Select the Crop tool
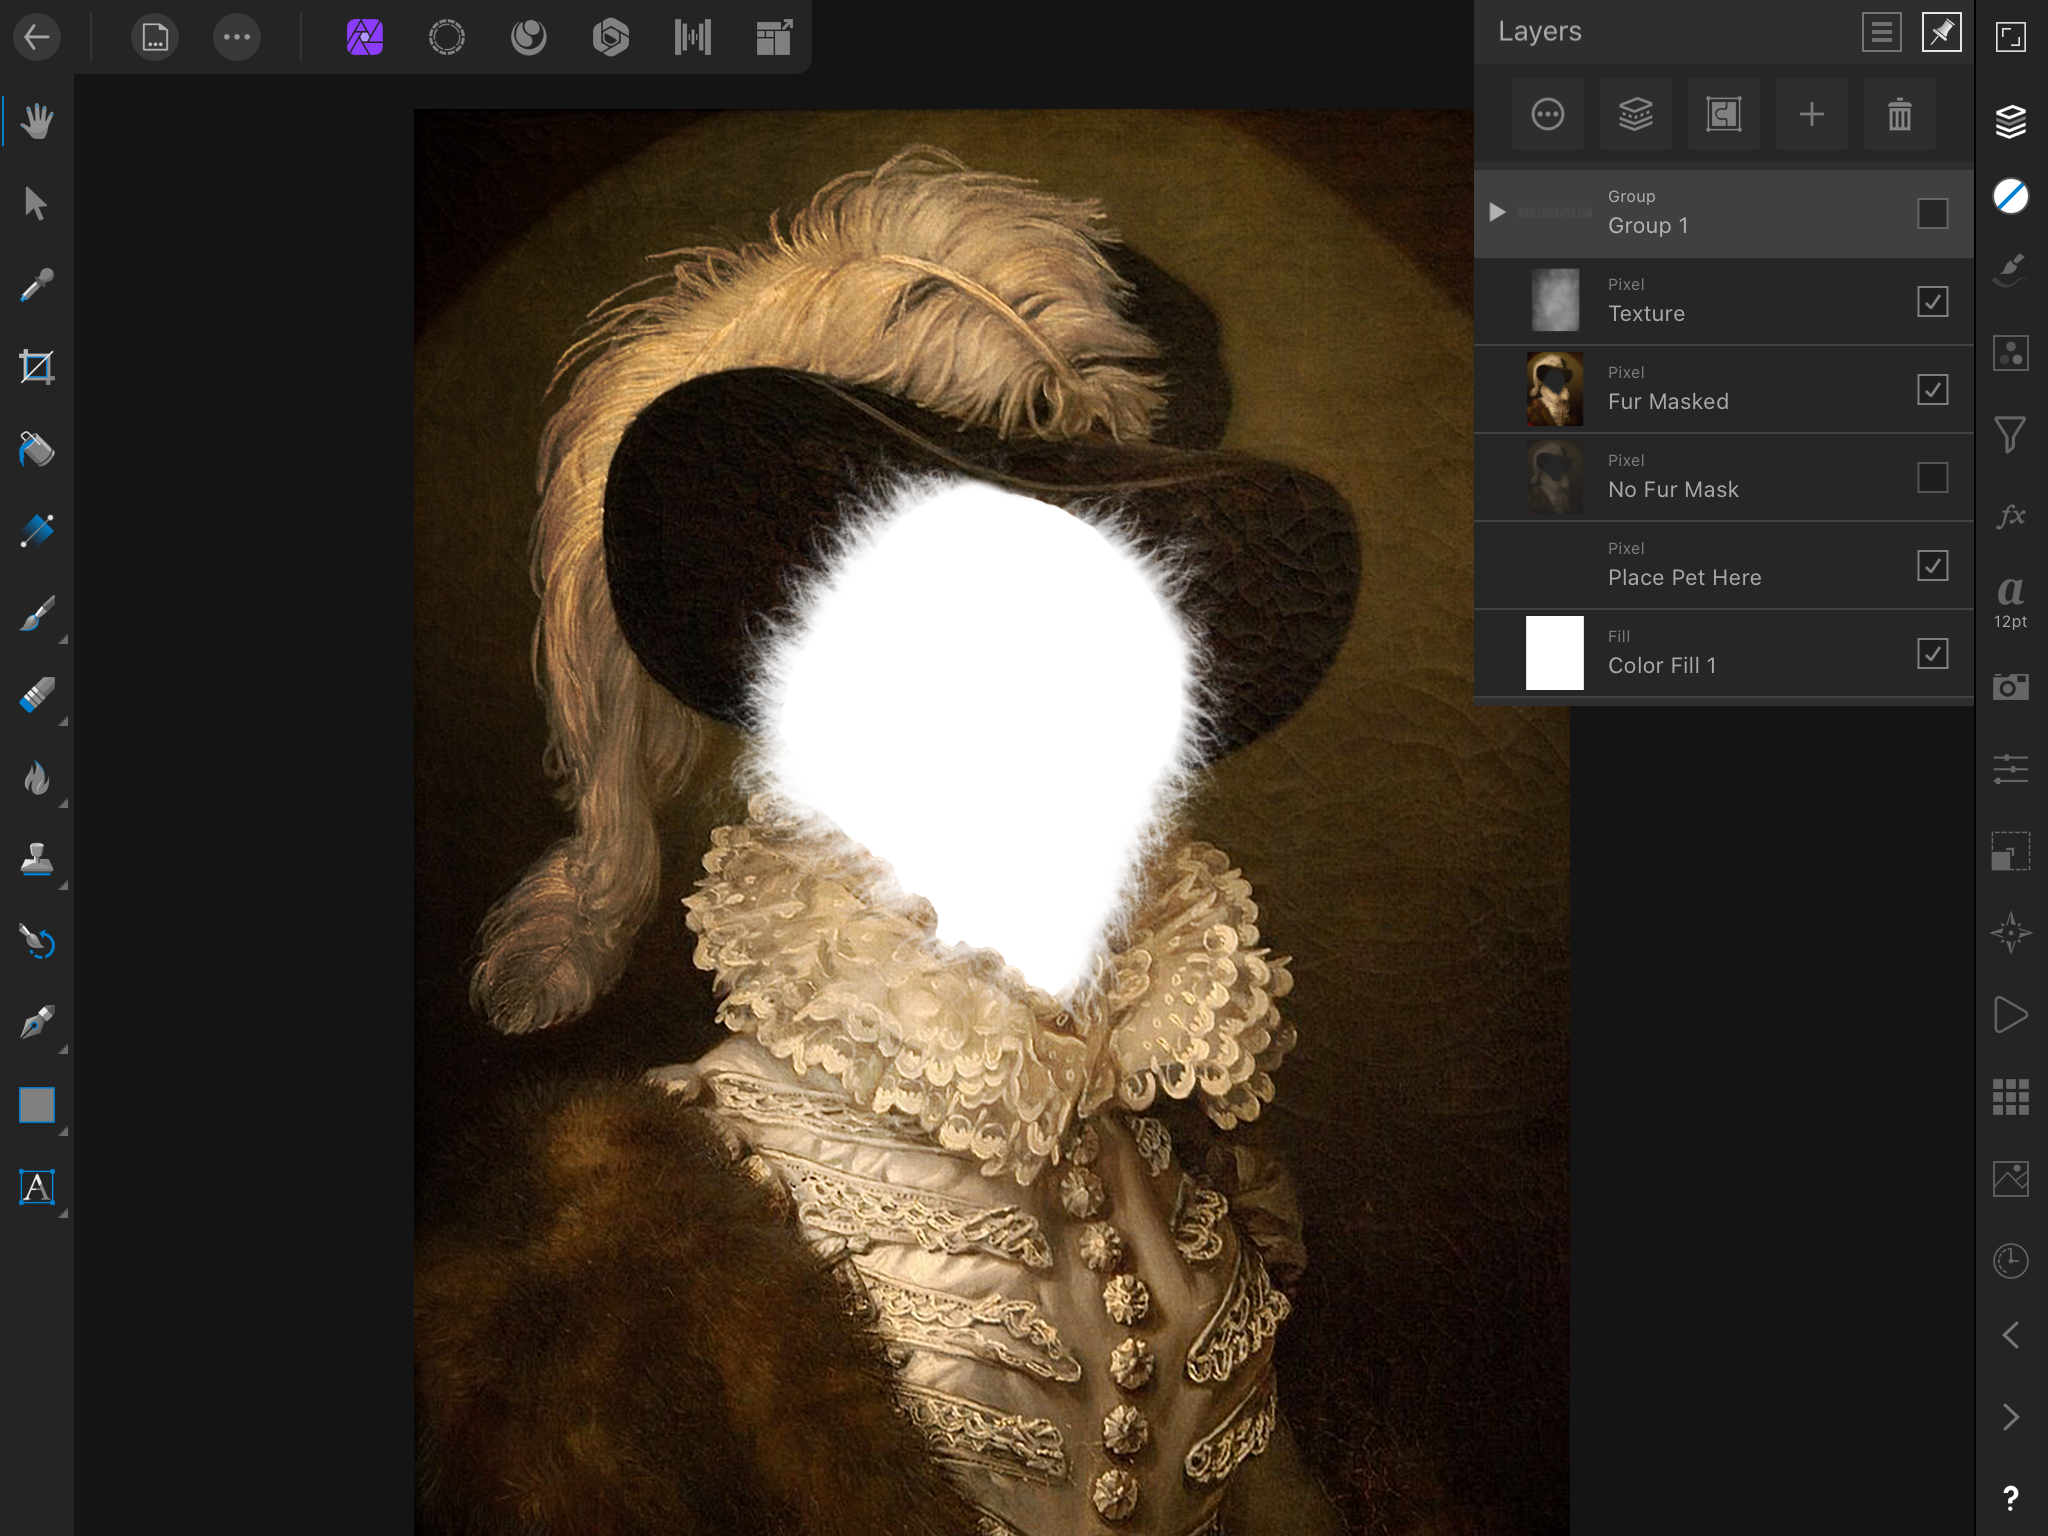Viewport: 2048px width, 1536px height. pyautogui.click(x=37, y=368)
